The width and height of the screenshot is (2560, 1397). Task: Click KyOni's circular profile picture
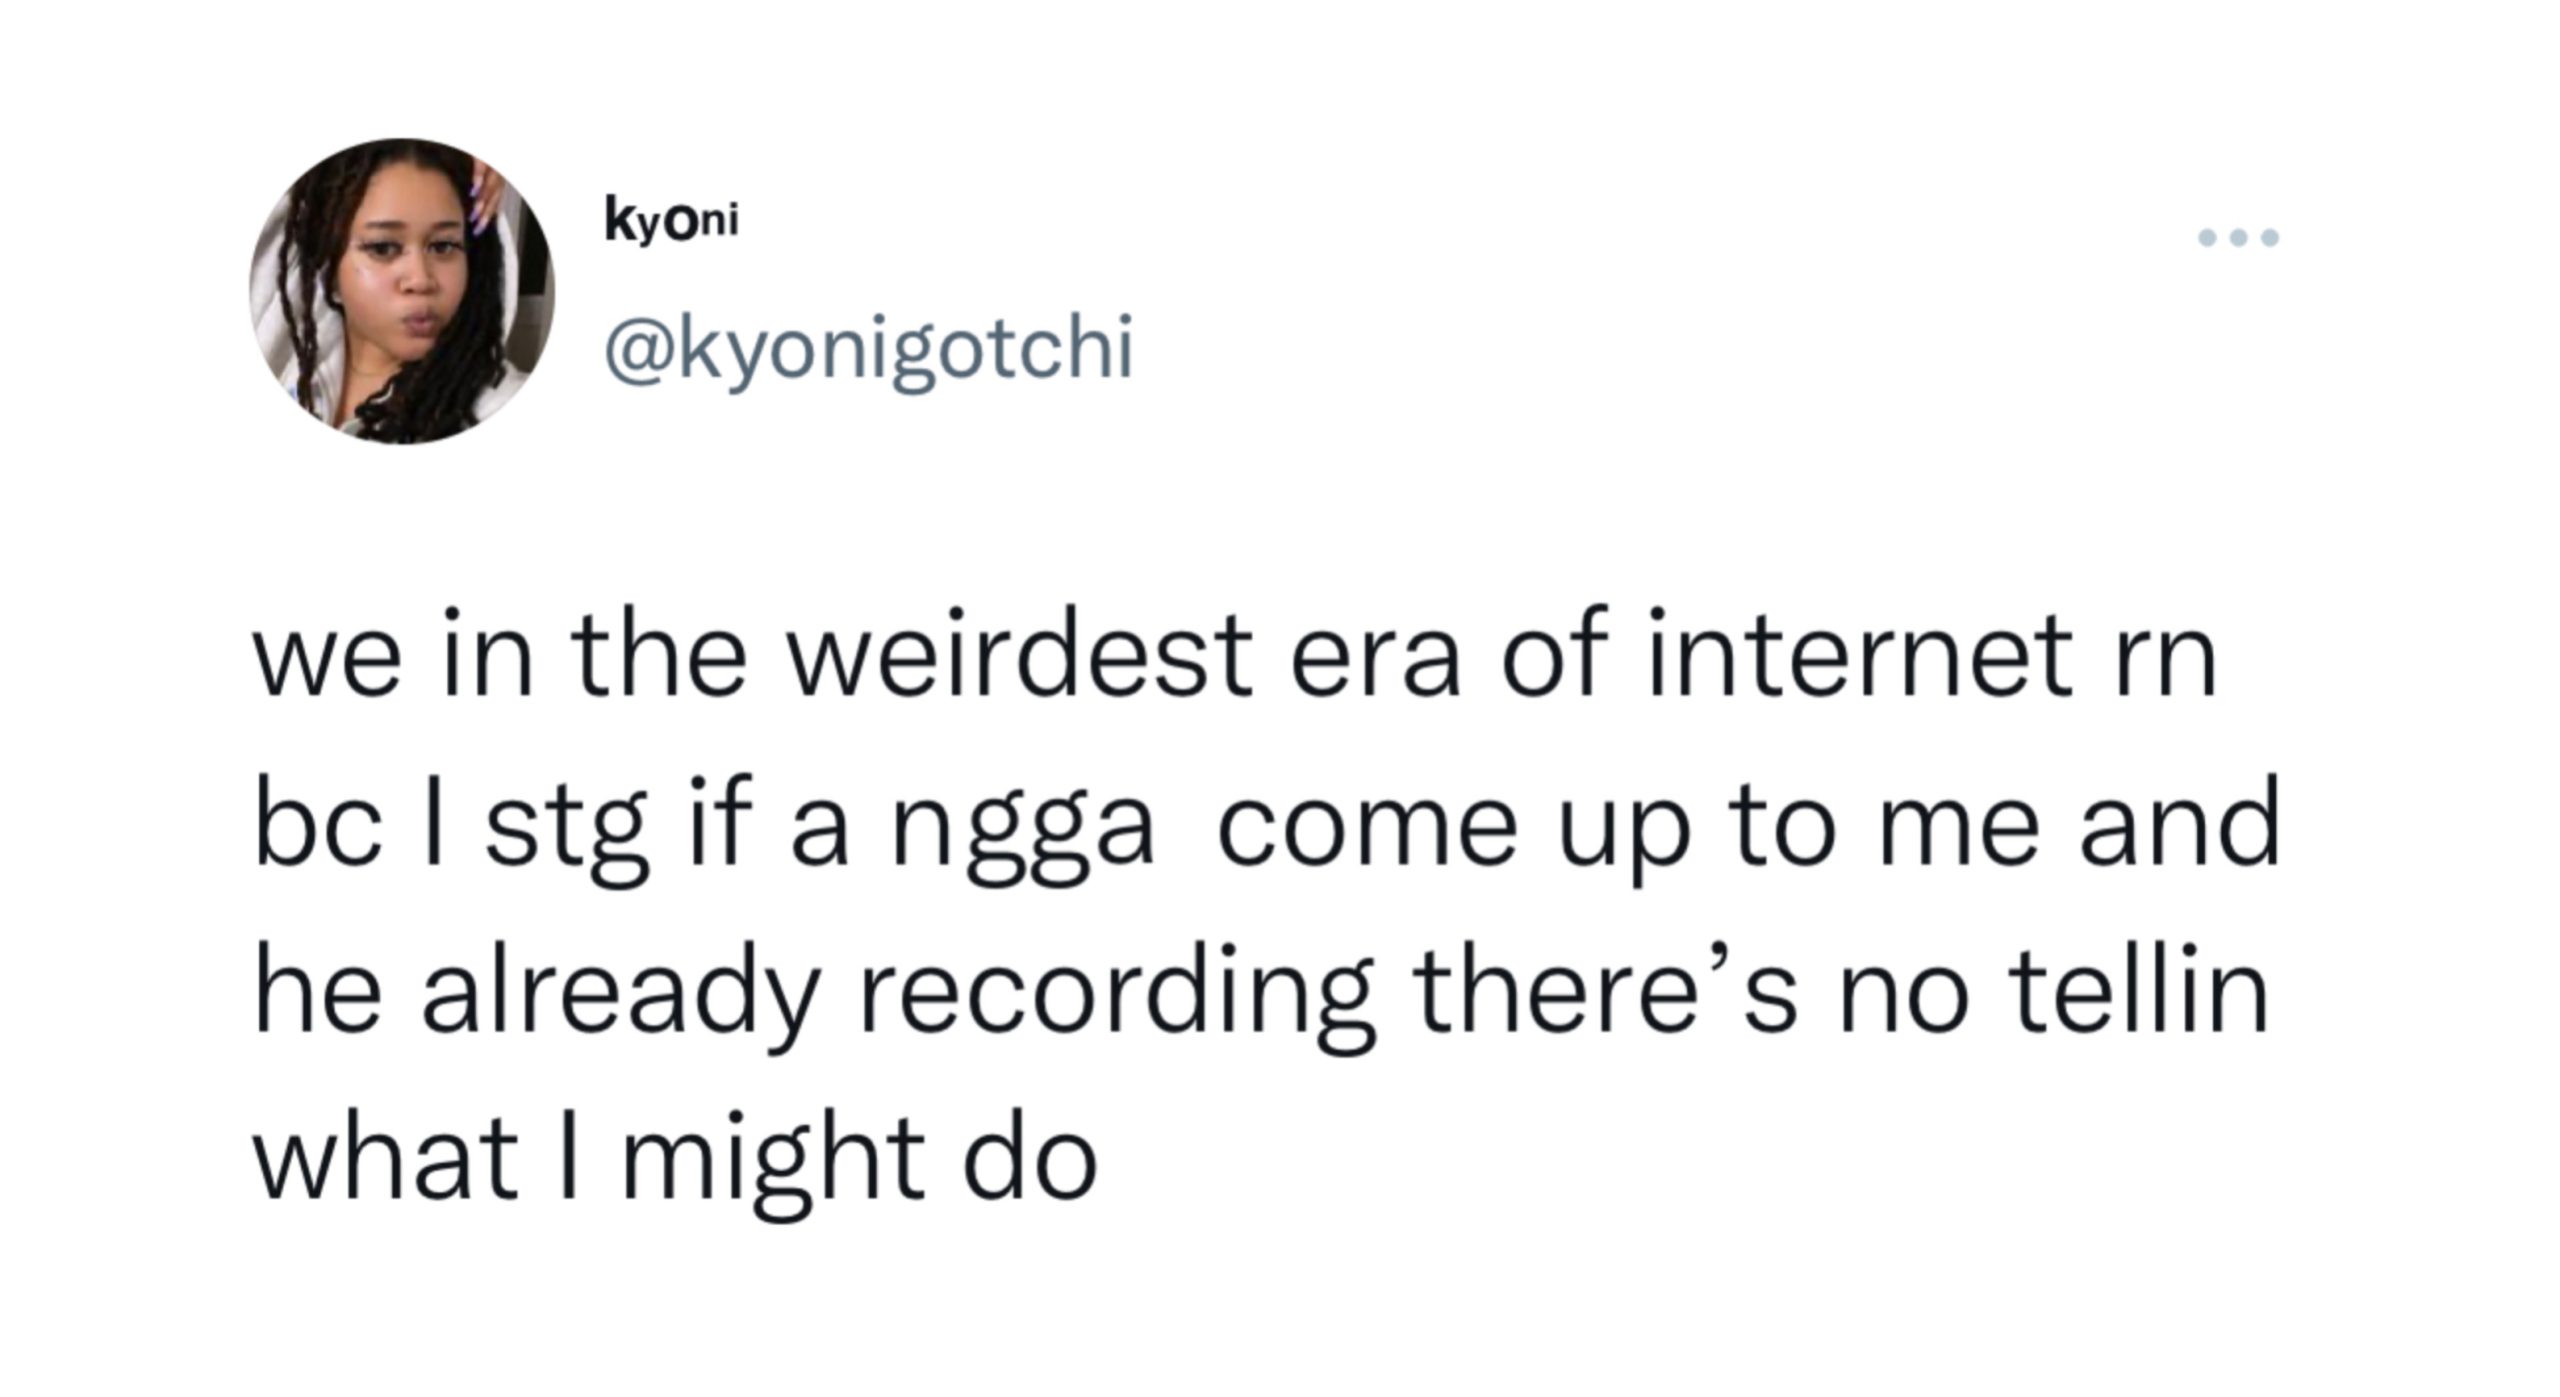(x=402, y=292)
